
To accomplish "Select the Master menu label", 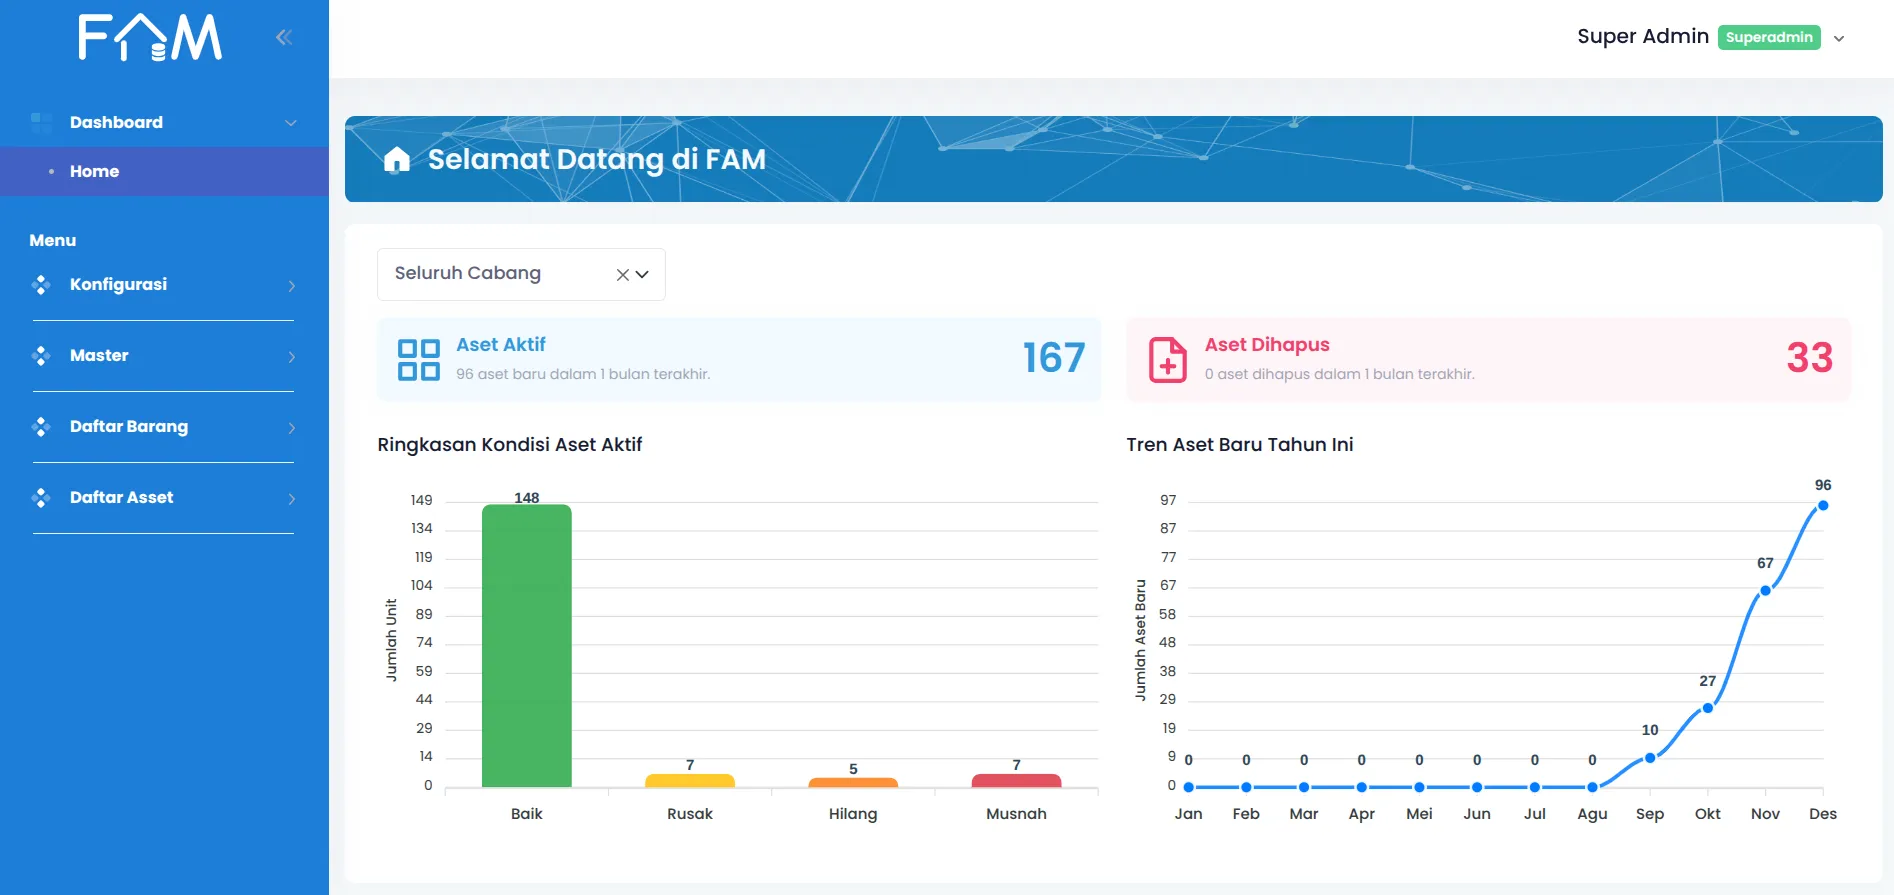I will pyautogui.click(x=99, y=355).
